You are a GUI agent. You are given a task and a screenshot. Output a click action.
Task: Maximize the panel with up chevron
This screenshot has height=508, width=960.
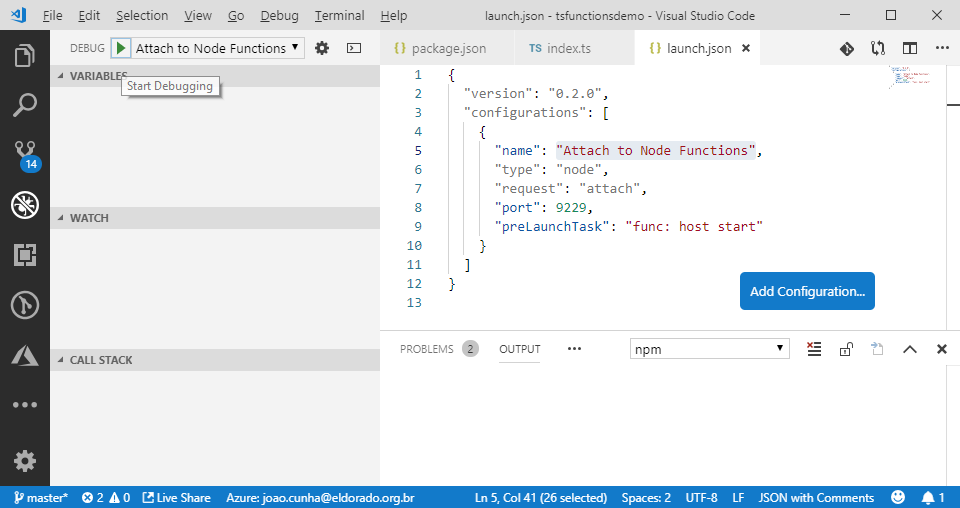(910, 349)
